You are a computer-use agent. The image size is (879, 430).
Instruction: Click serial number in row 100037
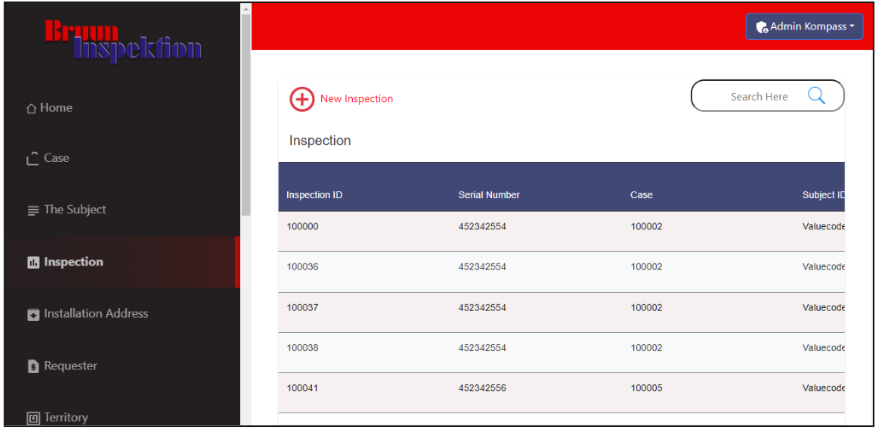coord(482,308)
